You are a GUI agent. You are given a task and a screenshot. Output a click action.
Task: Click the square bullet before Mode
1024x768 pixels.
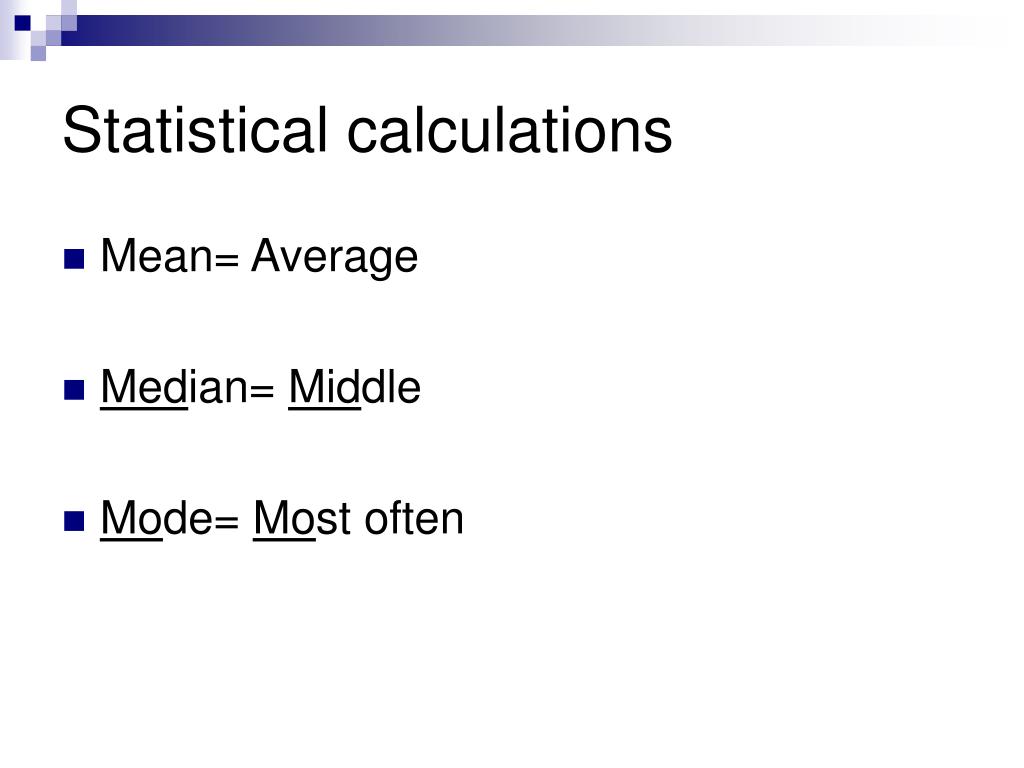click(74, 521)
